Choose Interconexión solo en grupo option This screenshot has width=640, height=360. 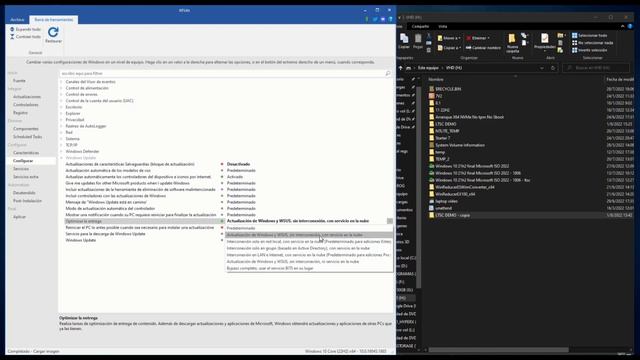point(309,248)
